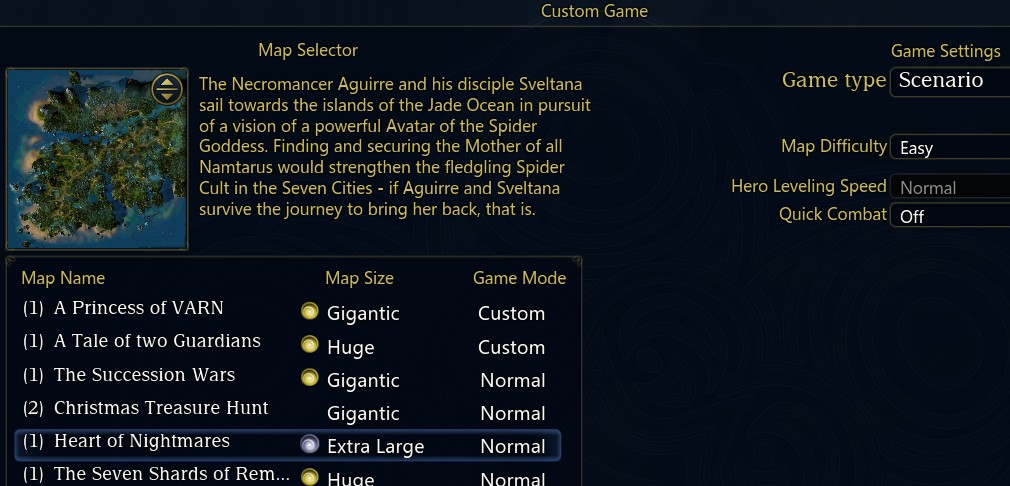This screenshot has height=486, width=1010.
Task: Click the gold orb for The Seven Shards row
Action: tap(310, 477)
